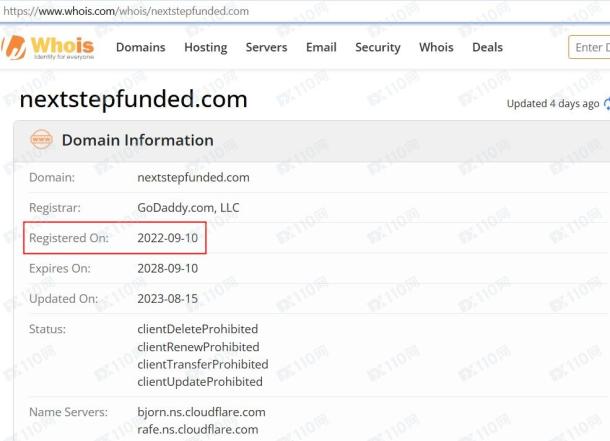Click the clientTransferProhibited status
This screenshot has height=441, width=610.
203,364
